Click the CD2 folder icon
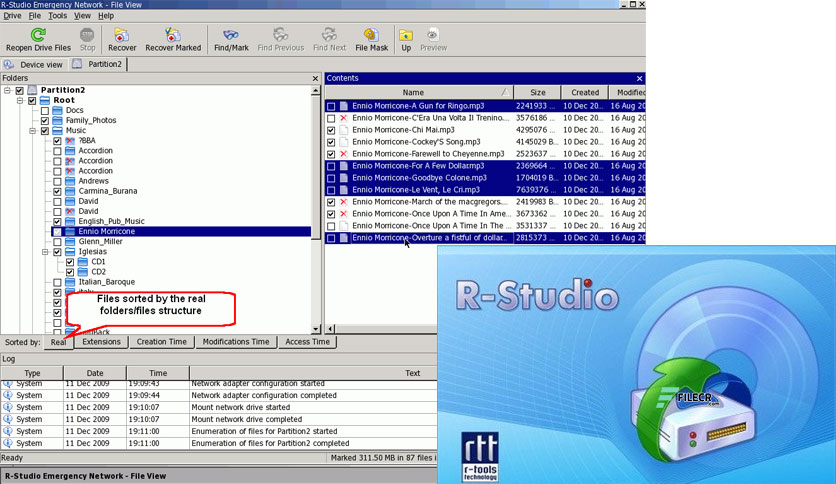The height and width of the screenshot is (484, 836). pos(83,272)
